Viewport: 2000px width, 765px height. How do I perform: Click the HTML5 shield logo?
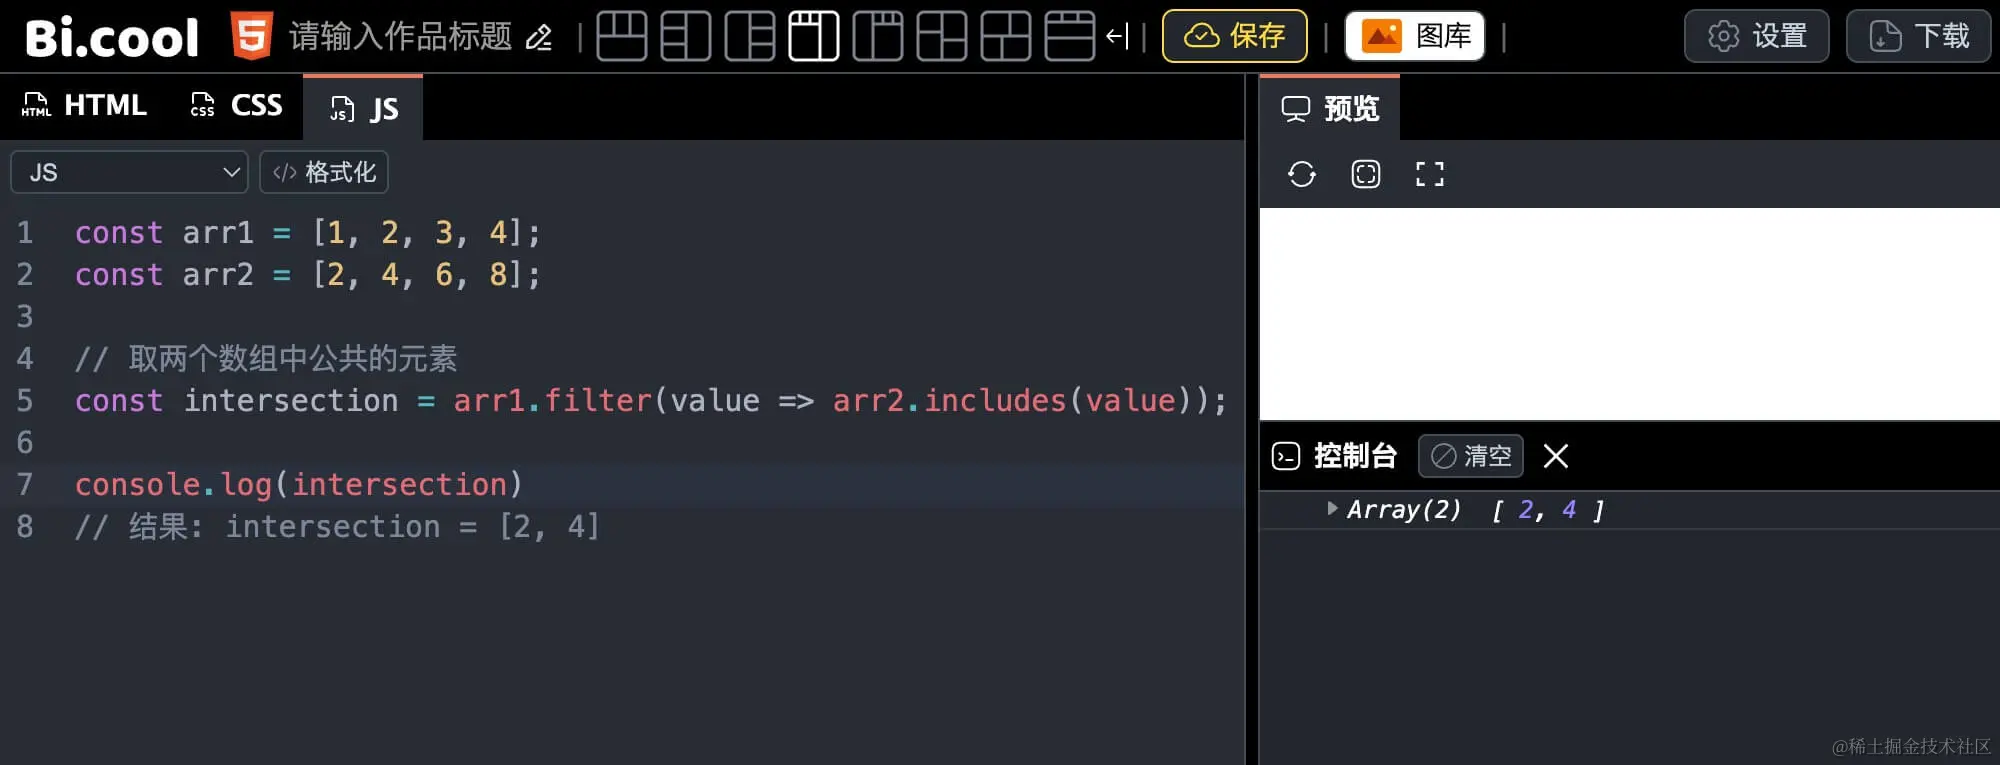tap(251, 36)
